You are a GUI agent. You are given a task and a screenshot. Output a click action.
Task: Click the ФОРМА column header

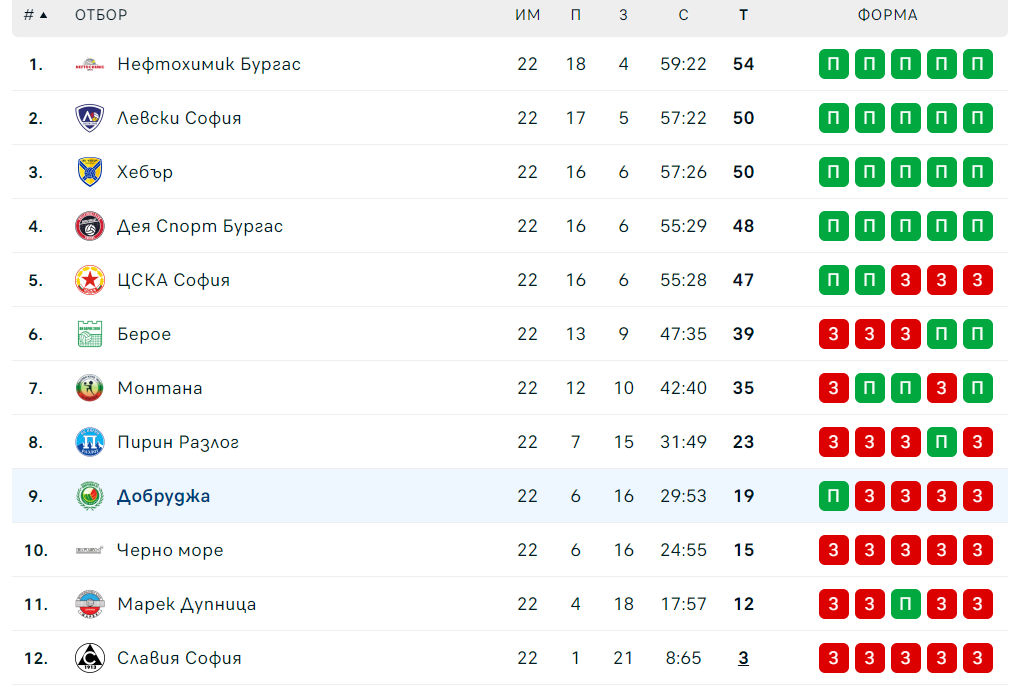pyautogui.click(x=887, y=15)
